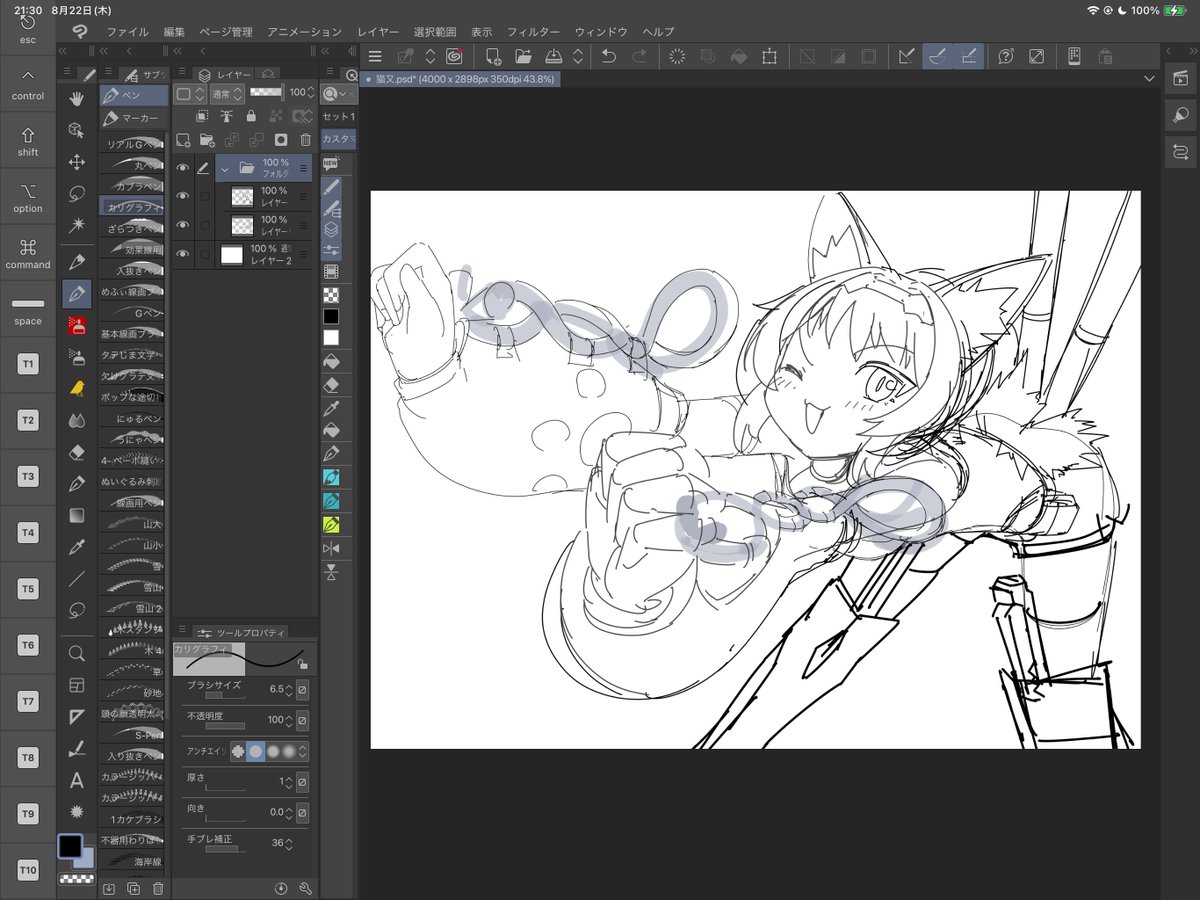The image size is (1200, 900).
Task: Select the Object operation tool
Action: tap(77, 130)
